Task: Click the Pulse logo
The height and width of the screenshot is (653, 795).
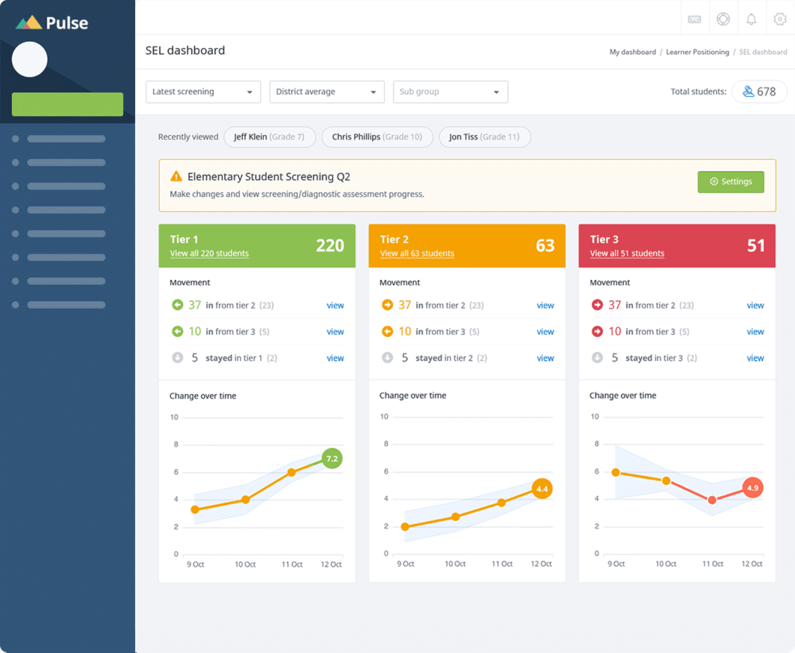Action: (52, 23)
